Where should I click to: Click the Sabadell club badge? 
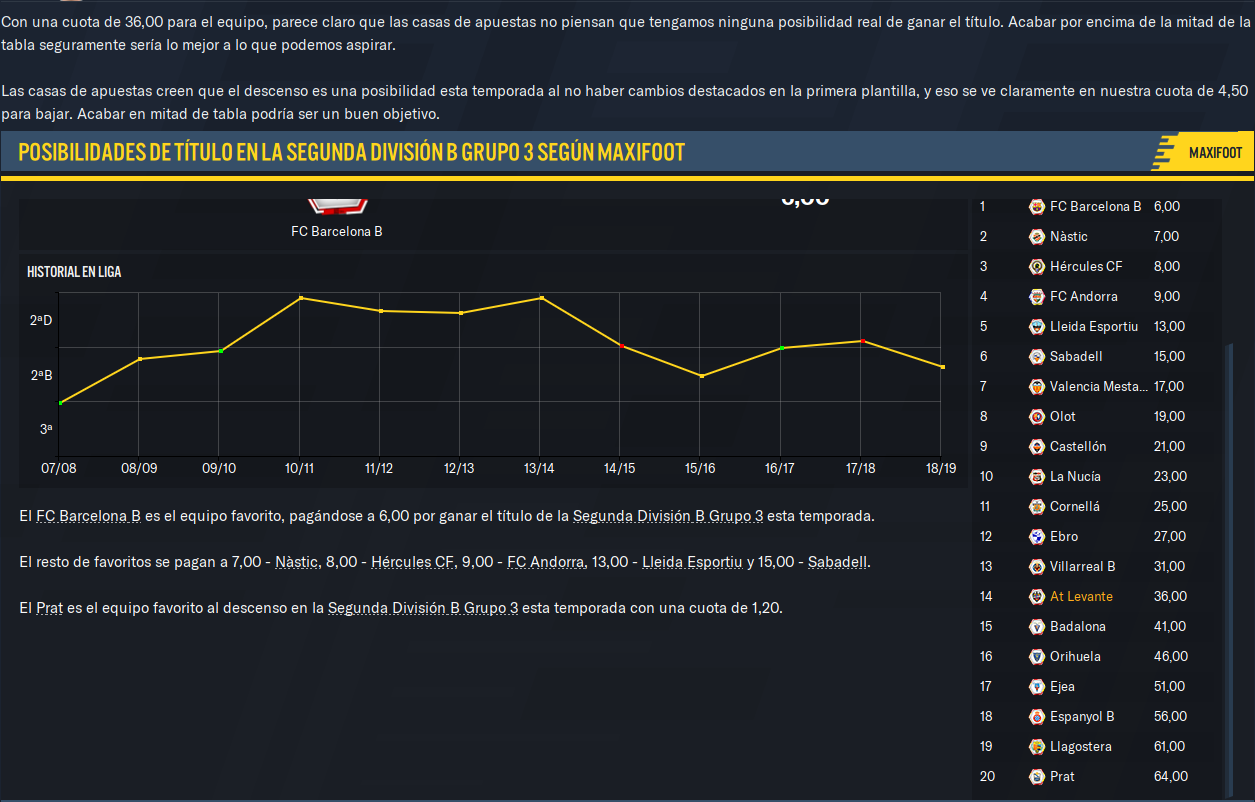tap(1037, 357)
